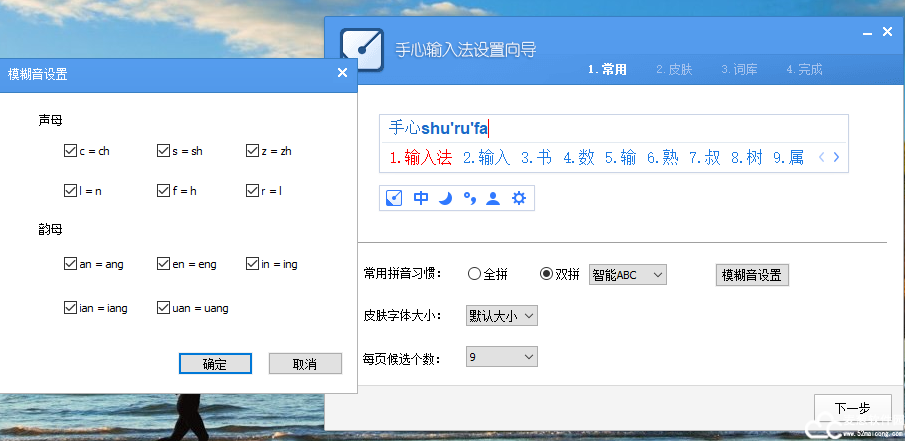Toggle the punctuation mode icon
The width and height of the screenshot is (905, 441).
(470, 199)
